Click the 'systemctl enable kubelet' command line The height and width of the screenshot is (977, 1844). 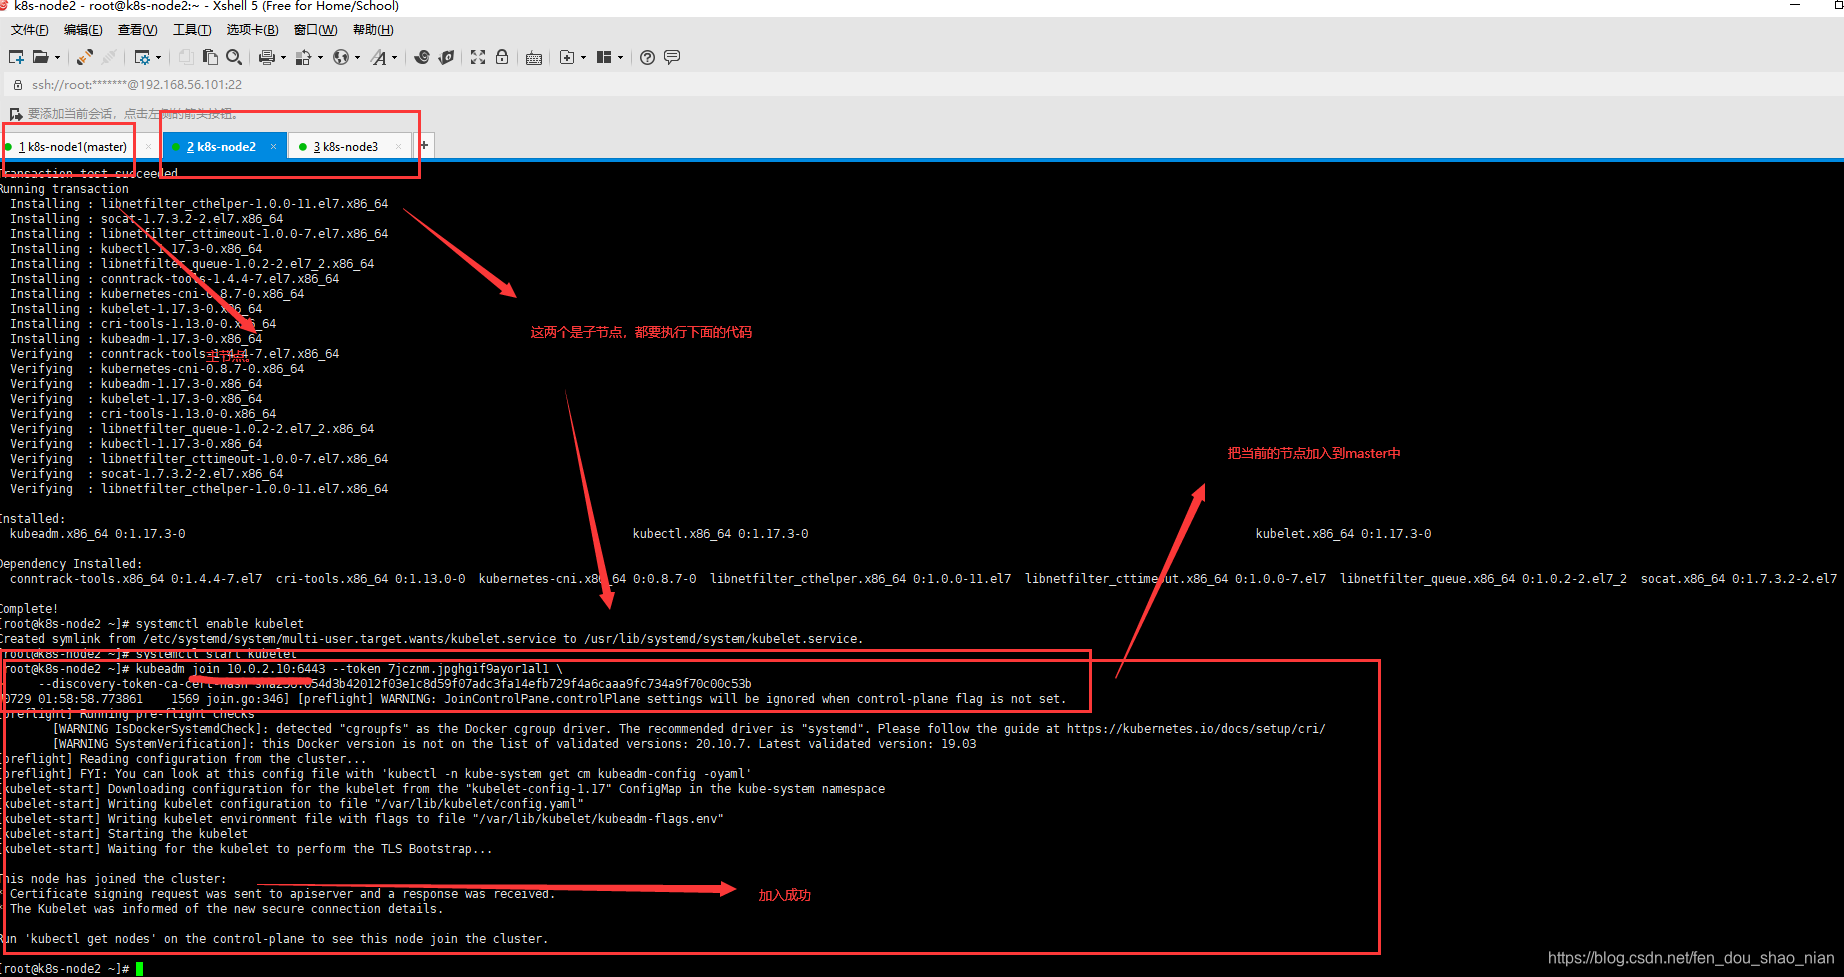153,624
